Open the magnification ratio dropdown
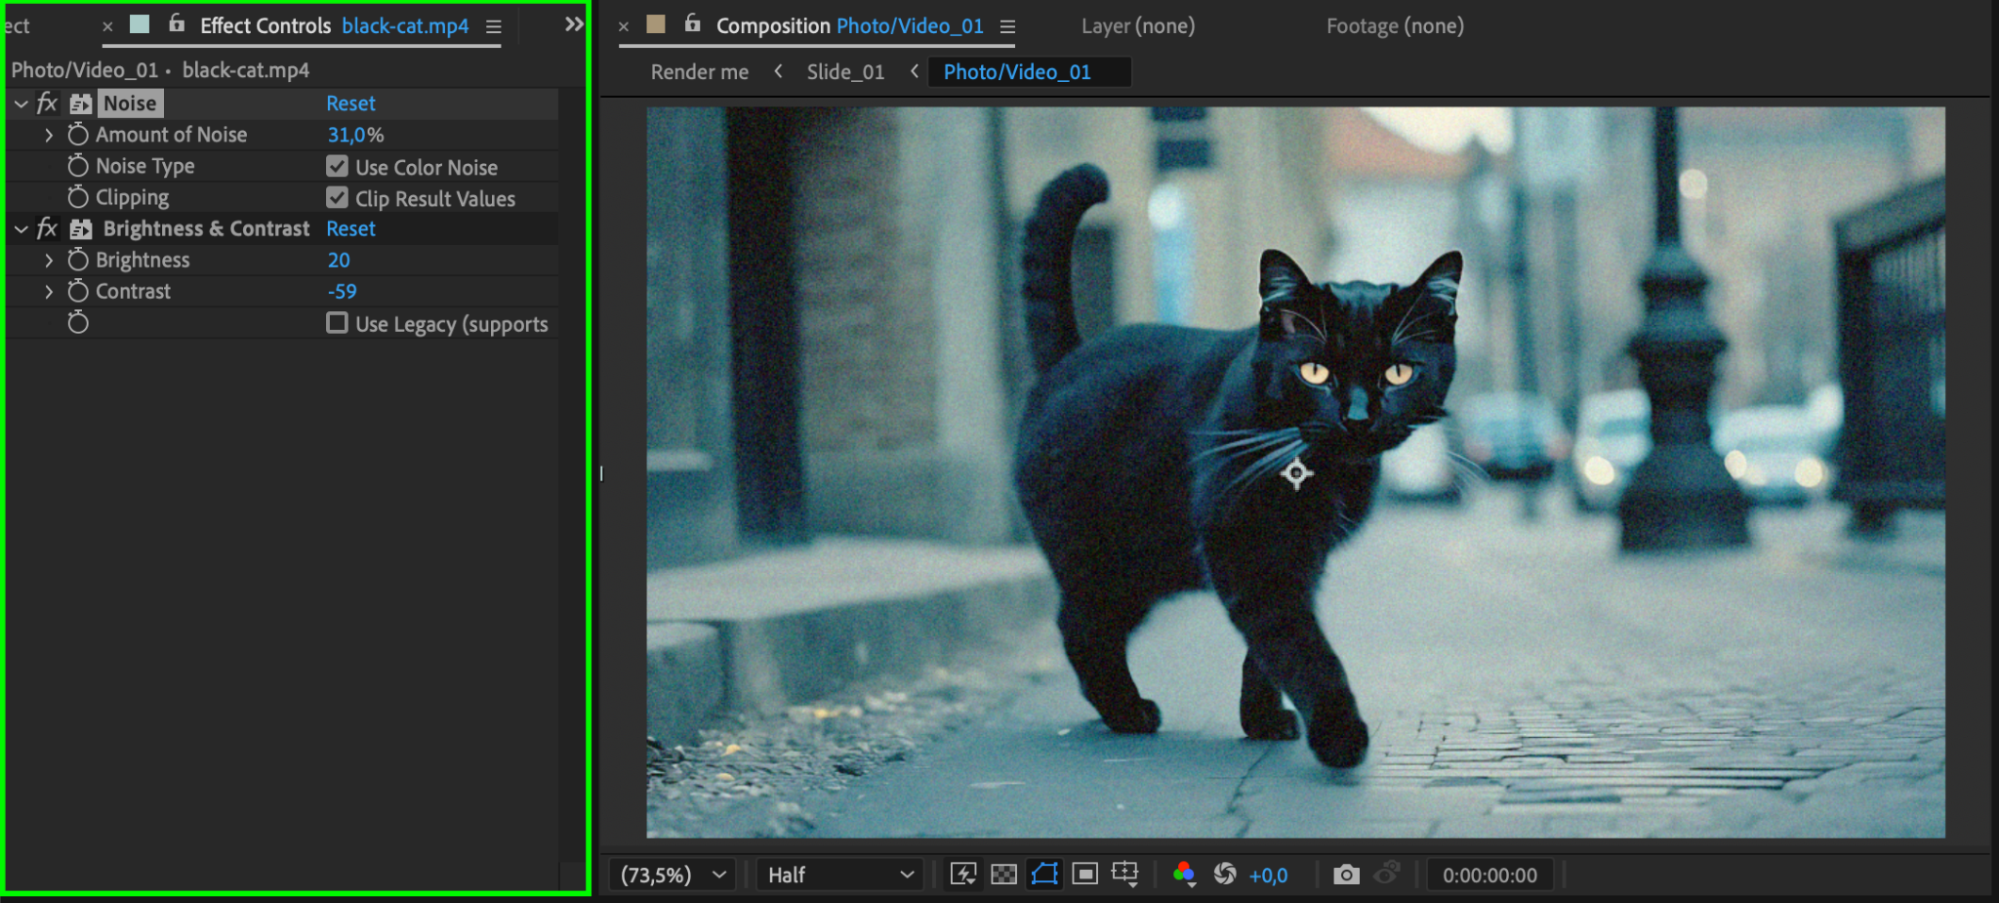This screenshot has height=903, width=1999. tap(673, 875)
